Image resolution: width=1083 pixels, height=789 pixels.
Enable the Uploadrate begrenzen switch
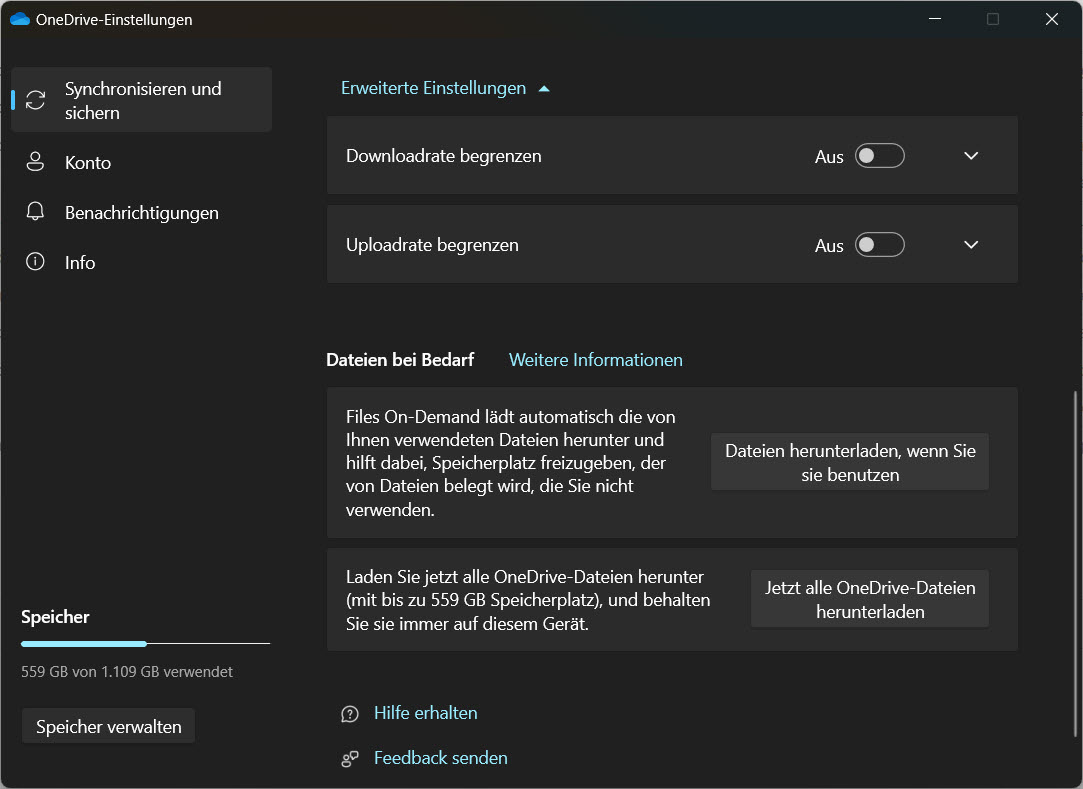(879, 245)
